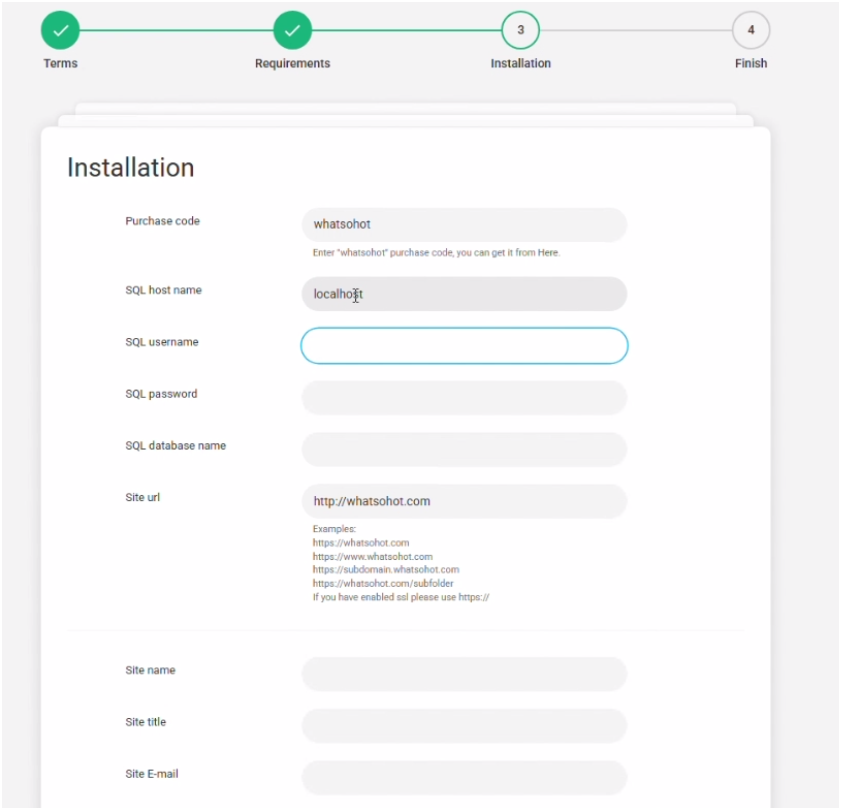Open the 'Here' purchase code link
841x810 pixels.
[548, 253]
